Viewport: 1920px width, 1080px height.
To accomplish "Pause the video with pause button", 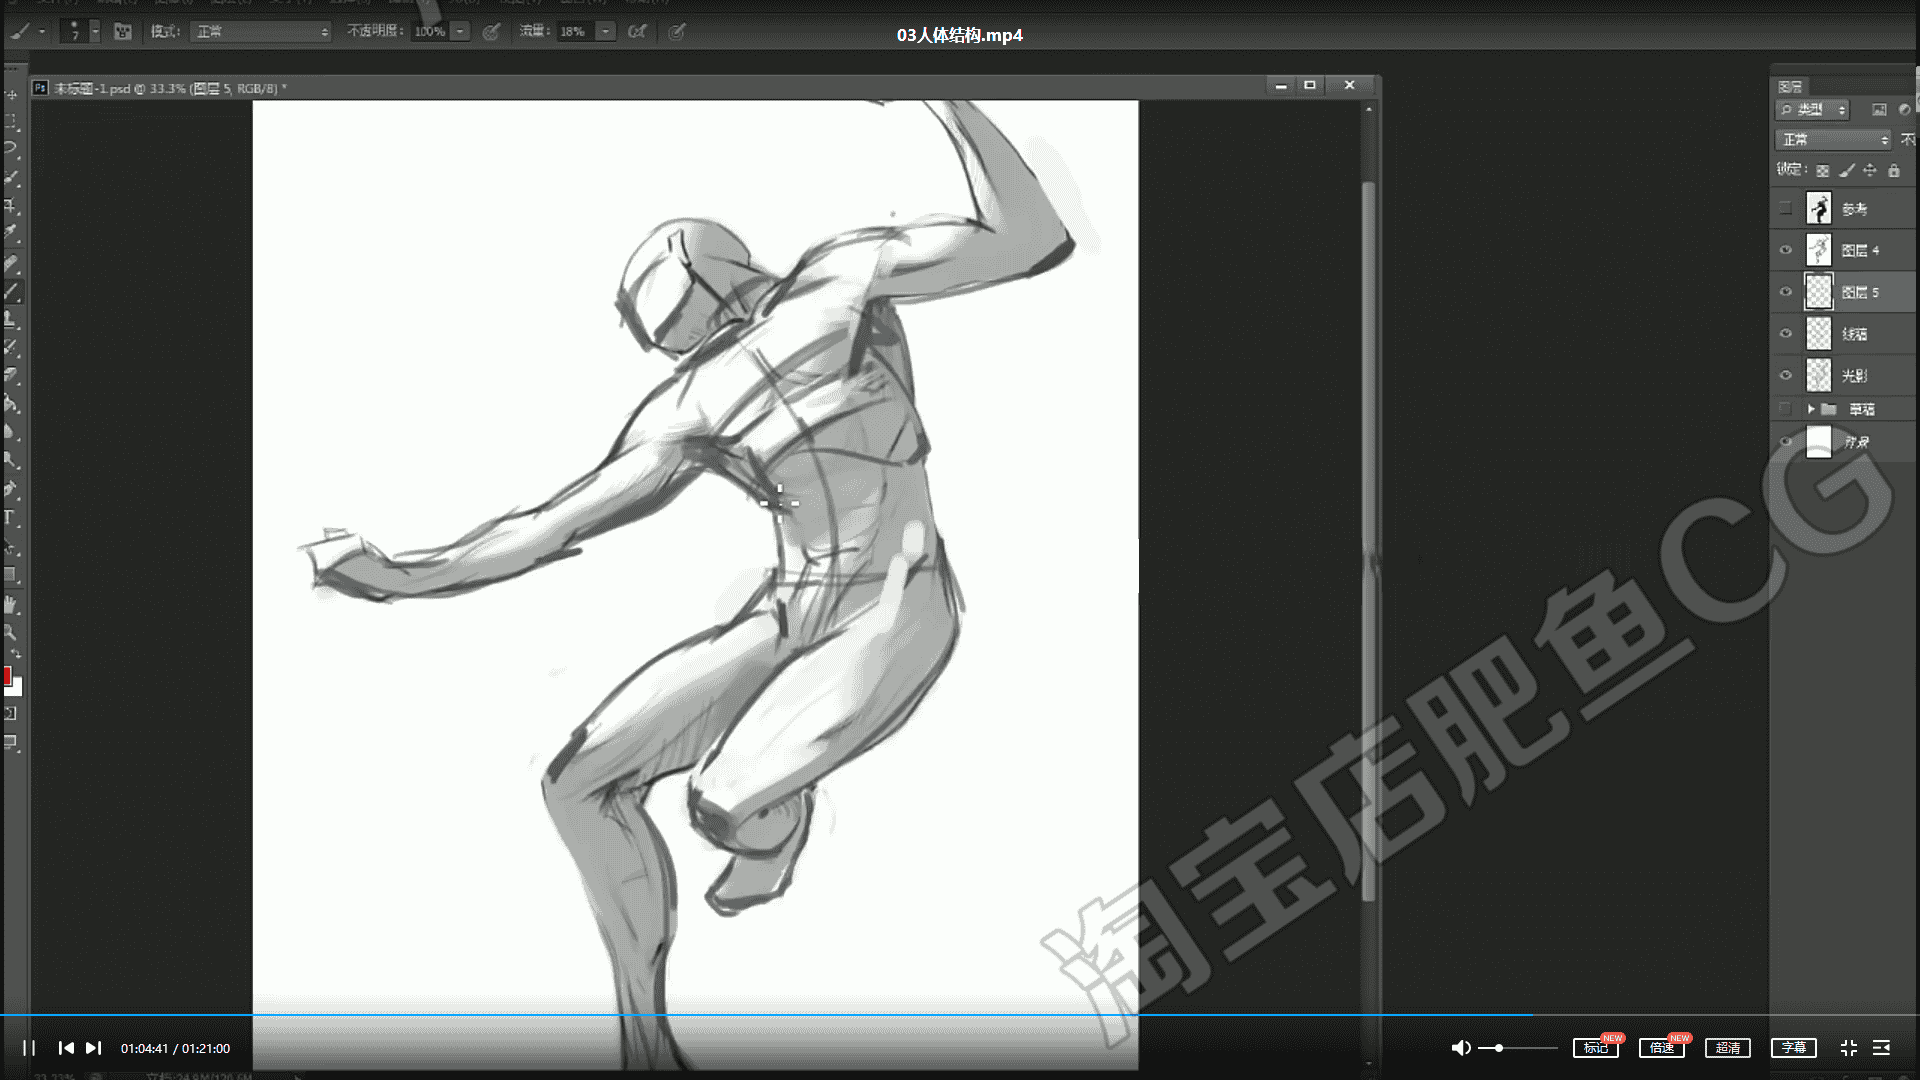I will tap(29, 1048).
